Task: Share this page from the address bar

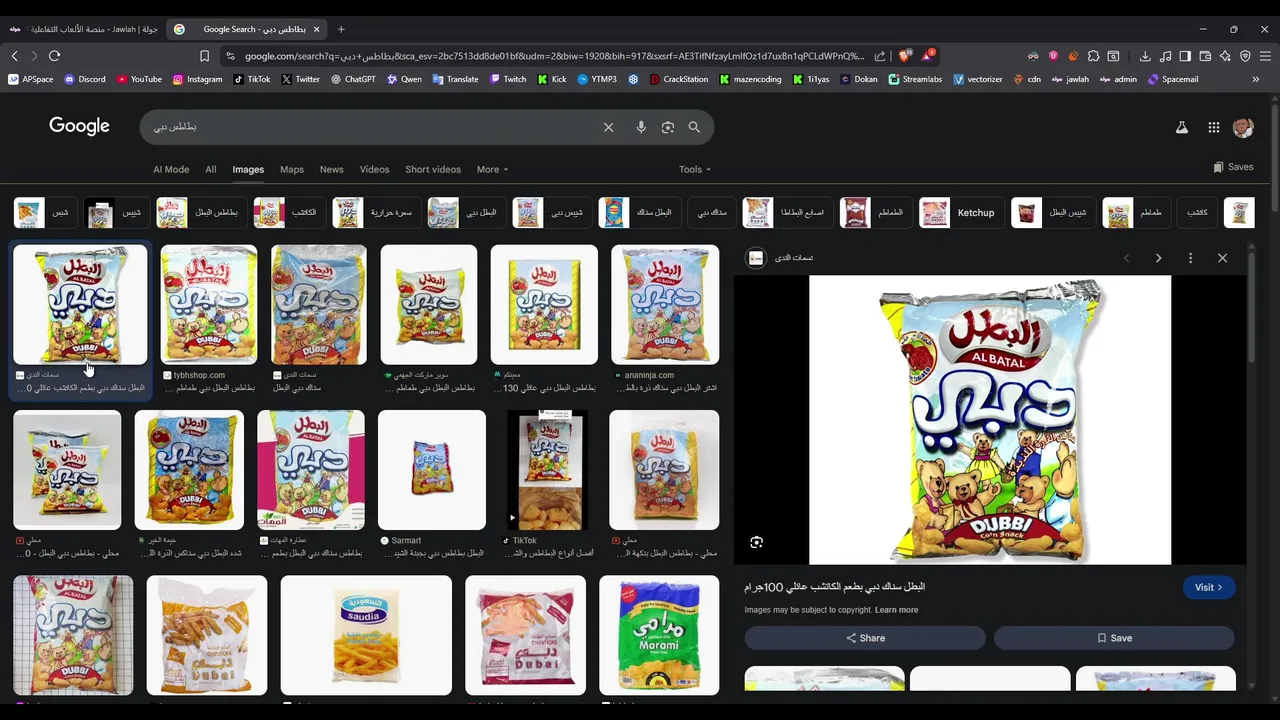Action: click(x=879, y=56)
